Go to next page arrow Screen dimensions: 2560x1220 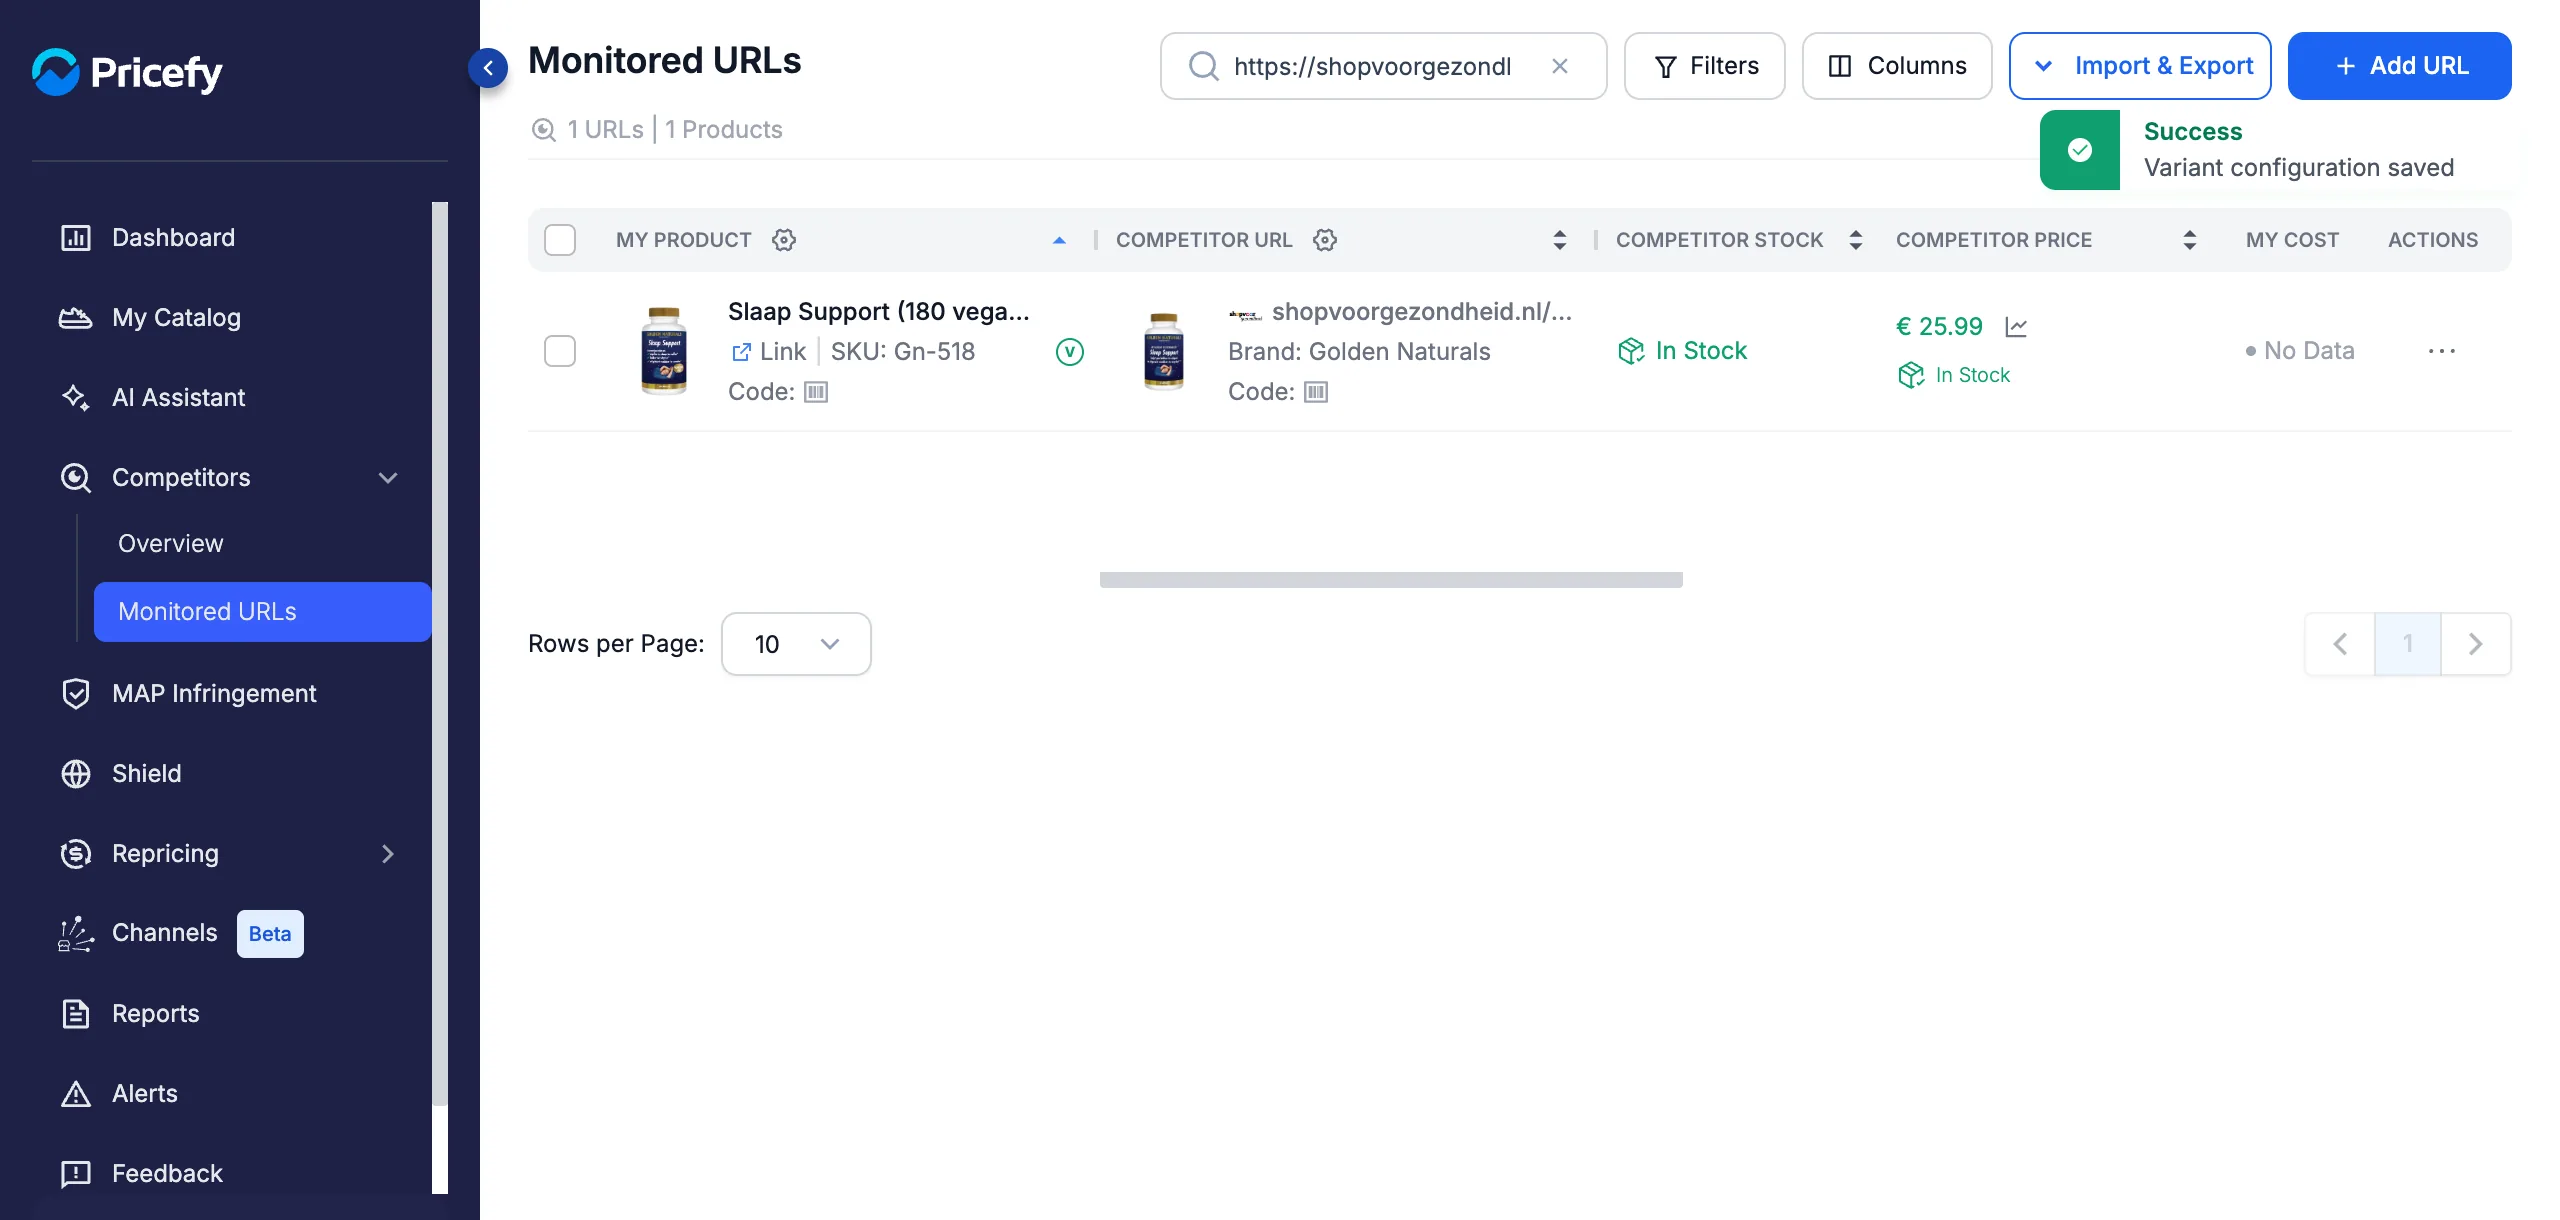click(x=2476, y=644)
